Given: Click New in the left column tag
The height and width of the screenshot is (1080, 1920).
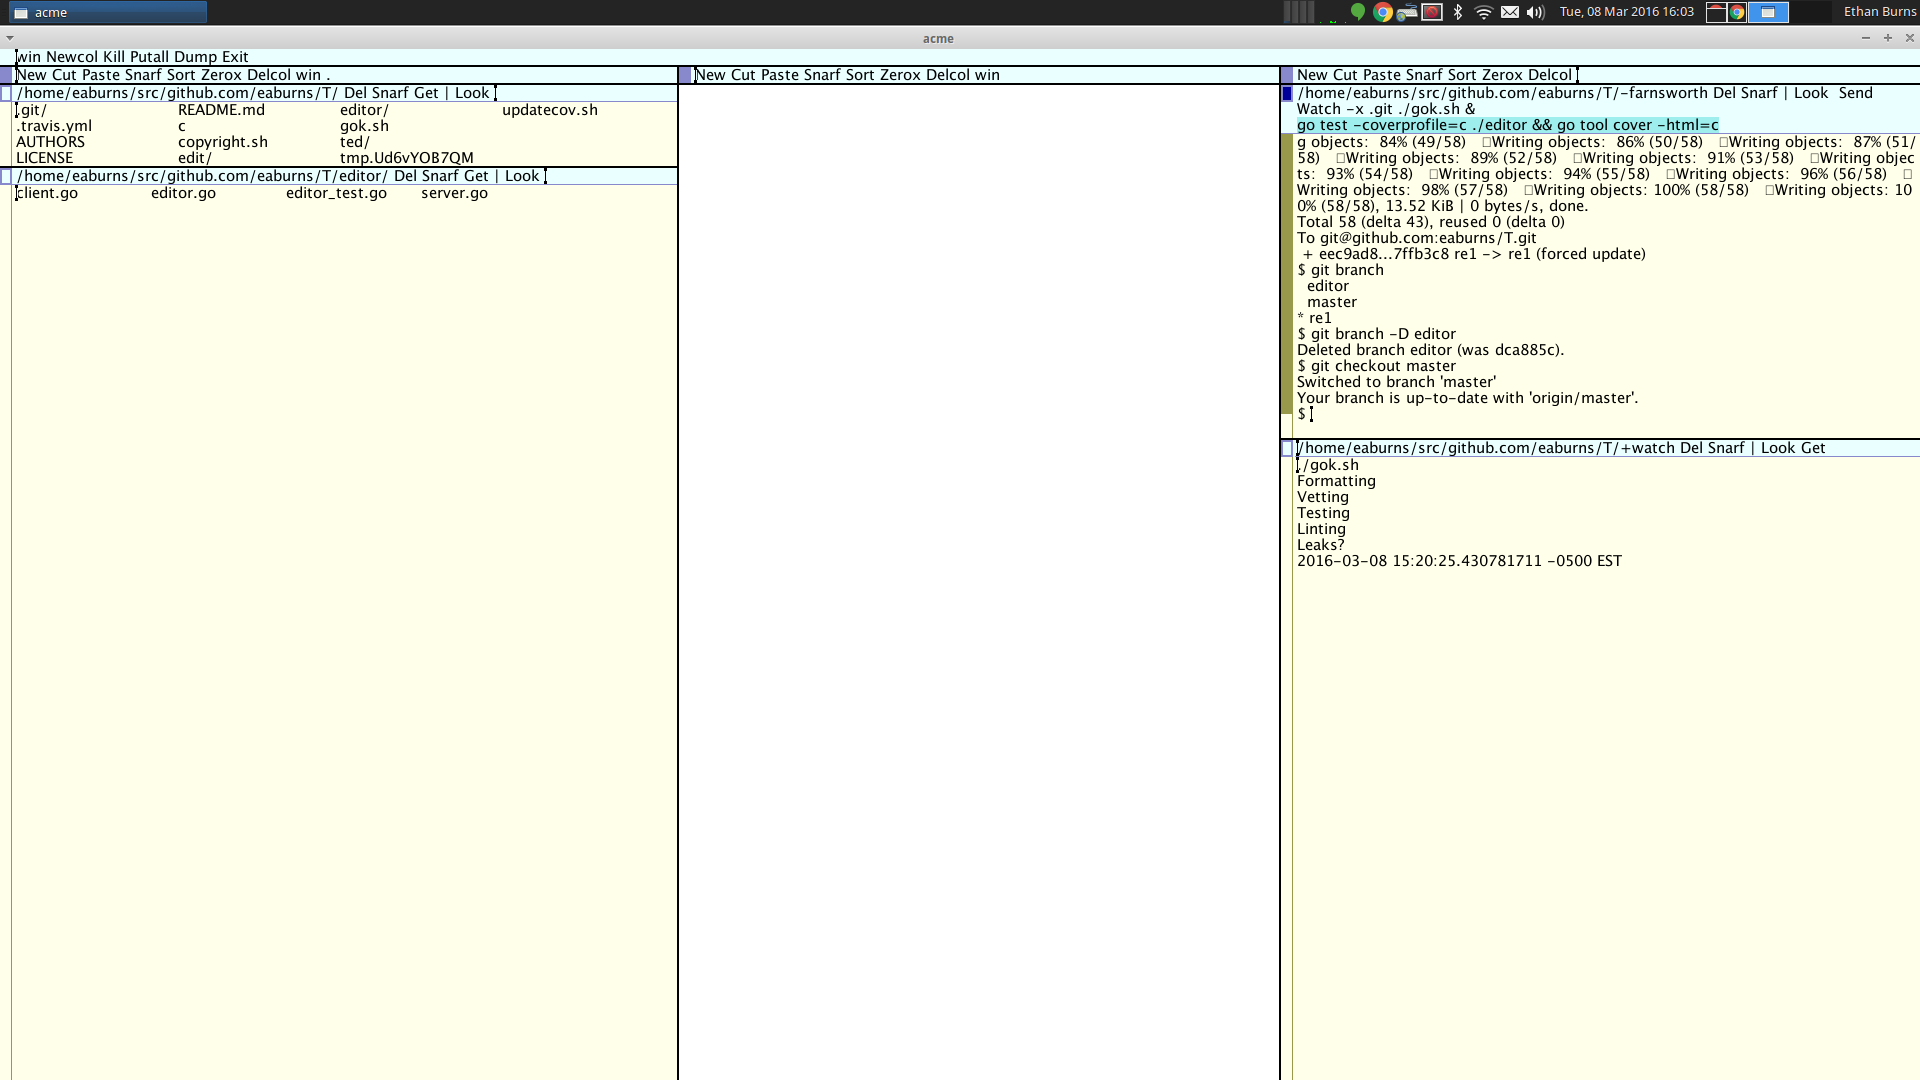Looking at the screenshot, I should [31, 75].
